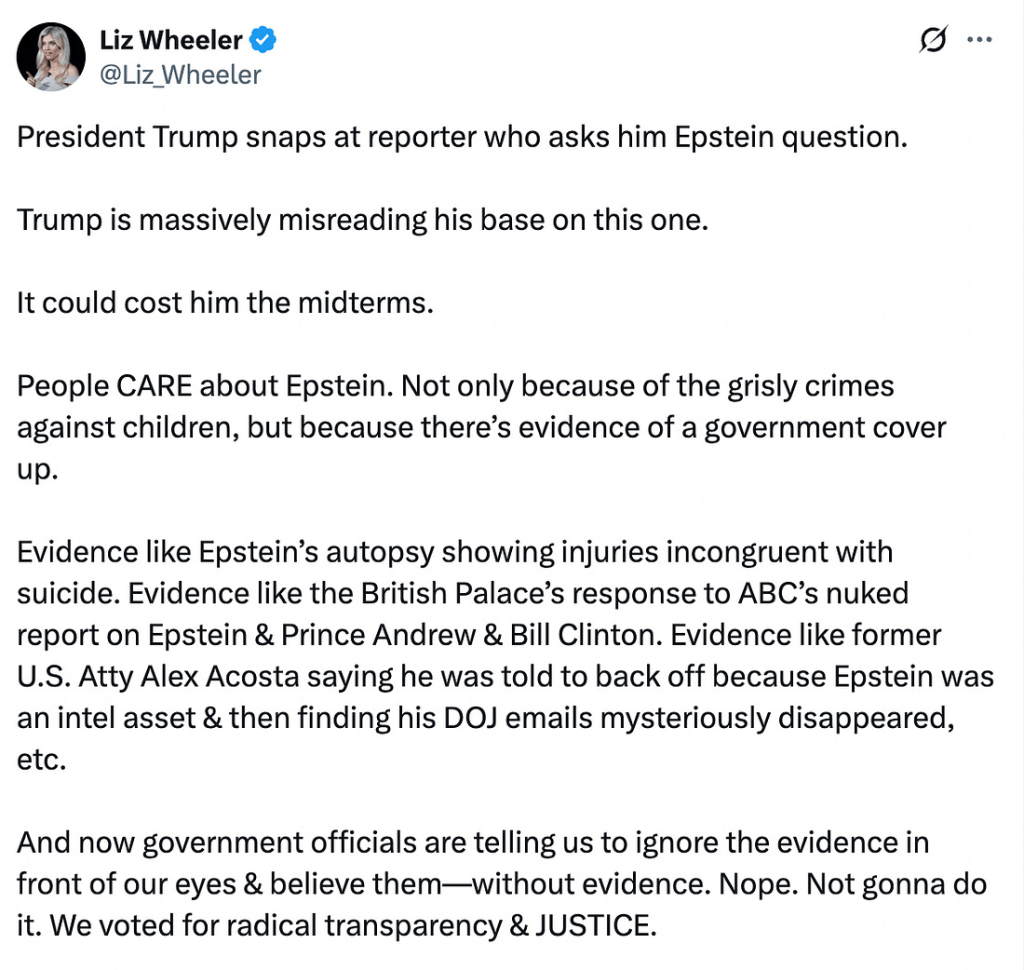Click the Grok icon on the post
This screenshot has height=970, width=1024.
tap(932, 41)
